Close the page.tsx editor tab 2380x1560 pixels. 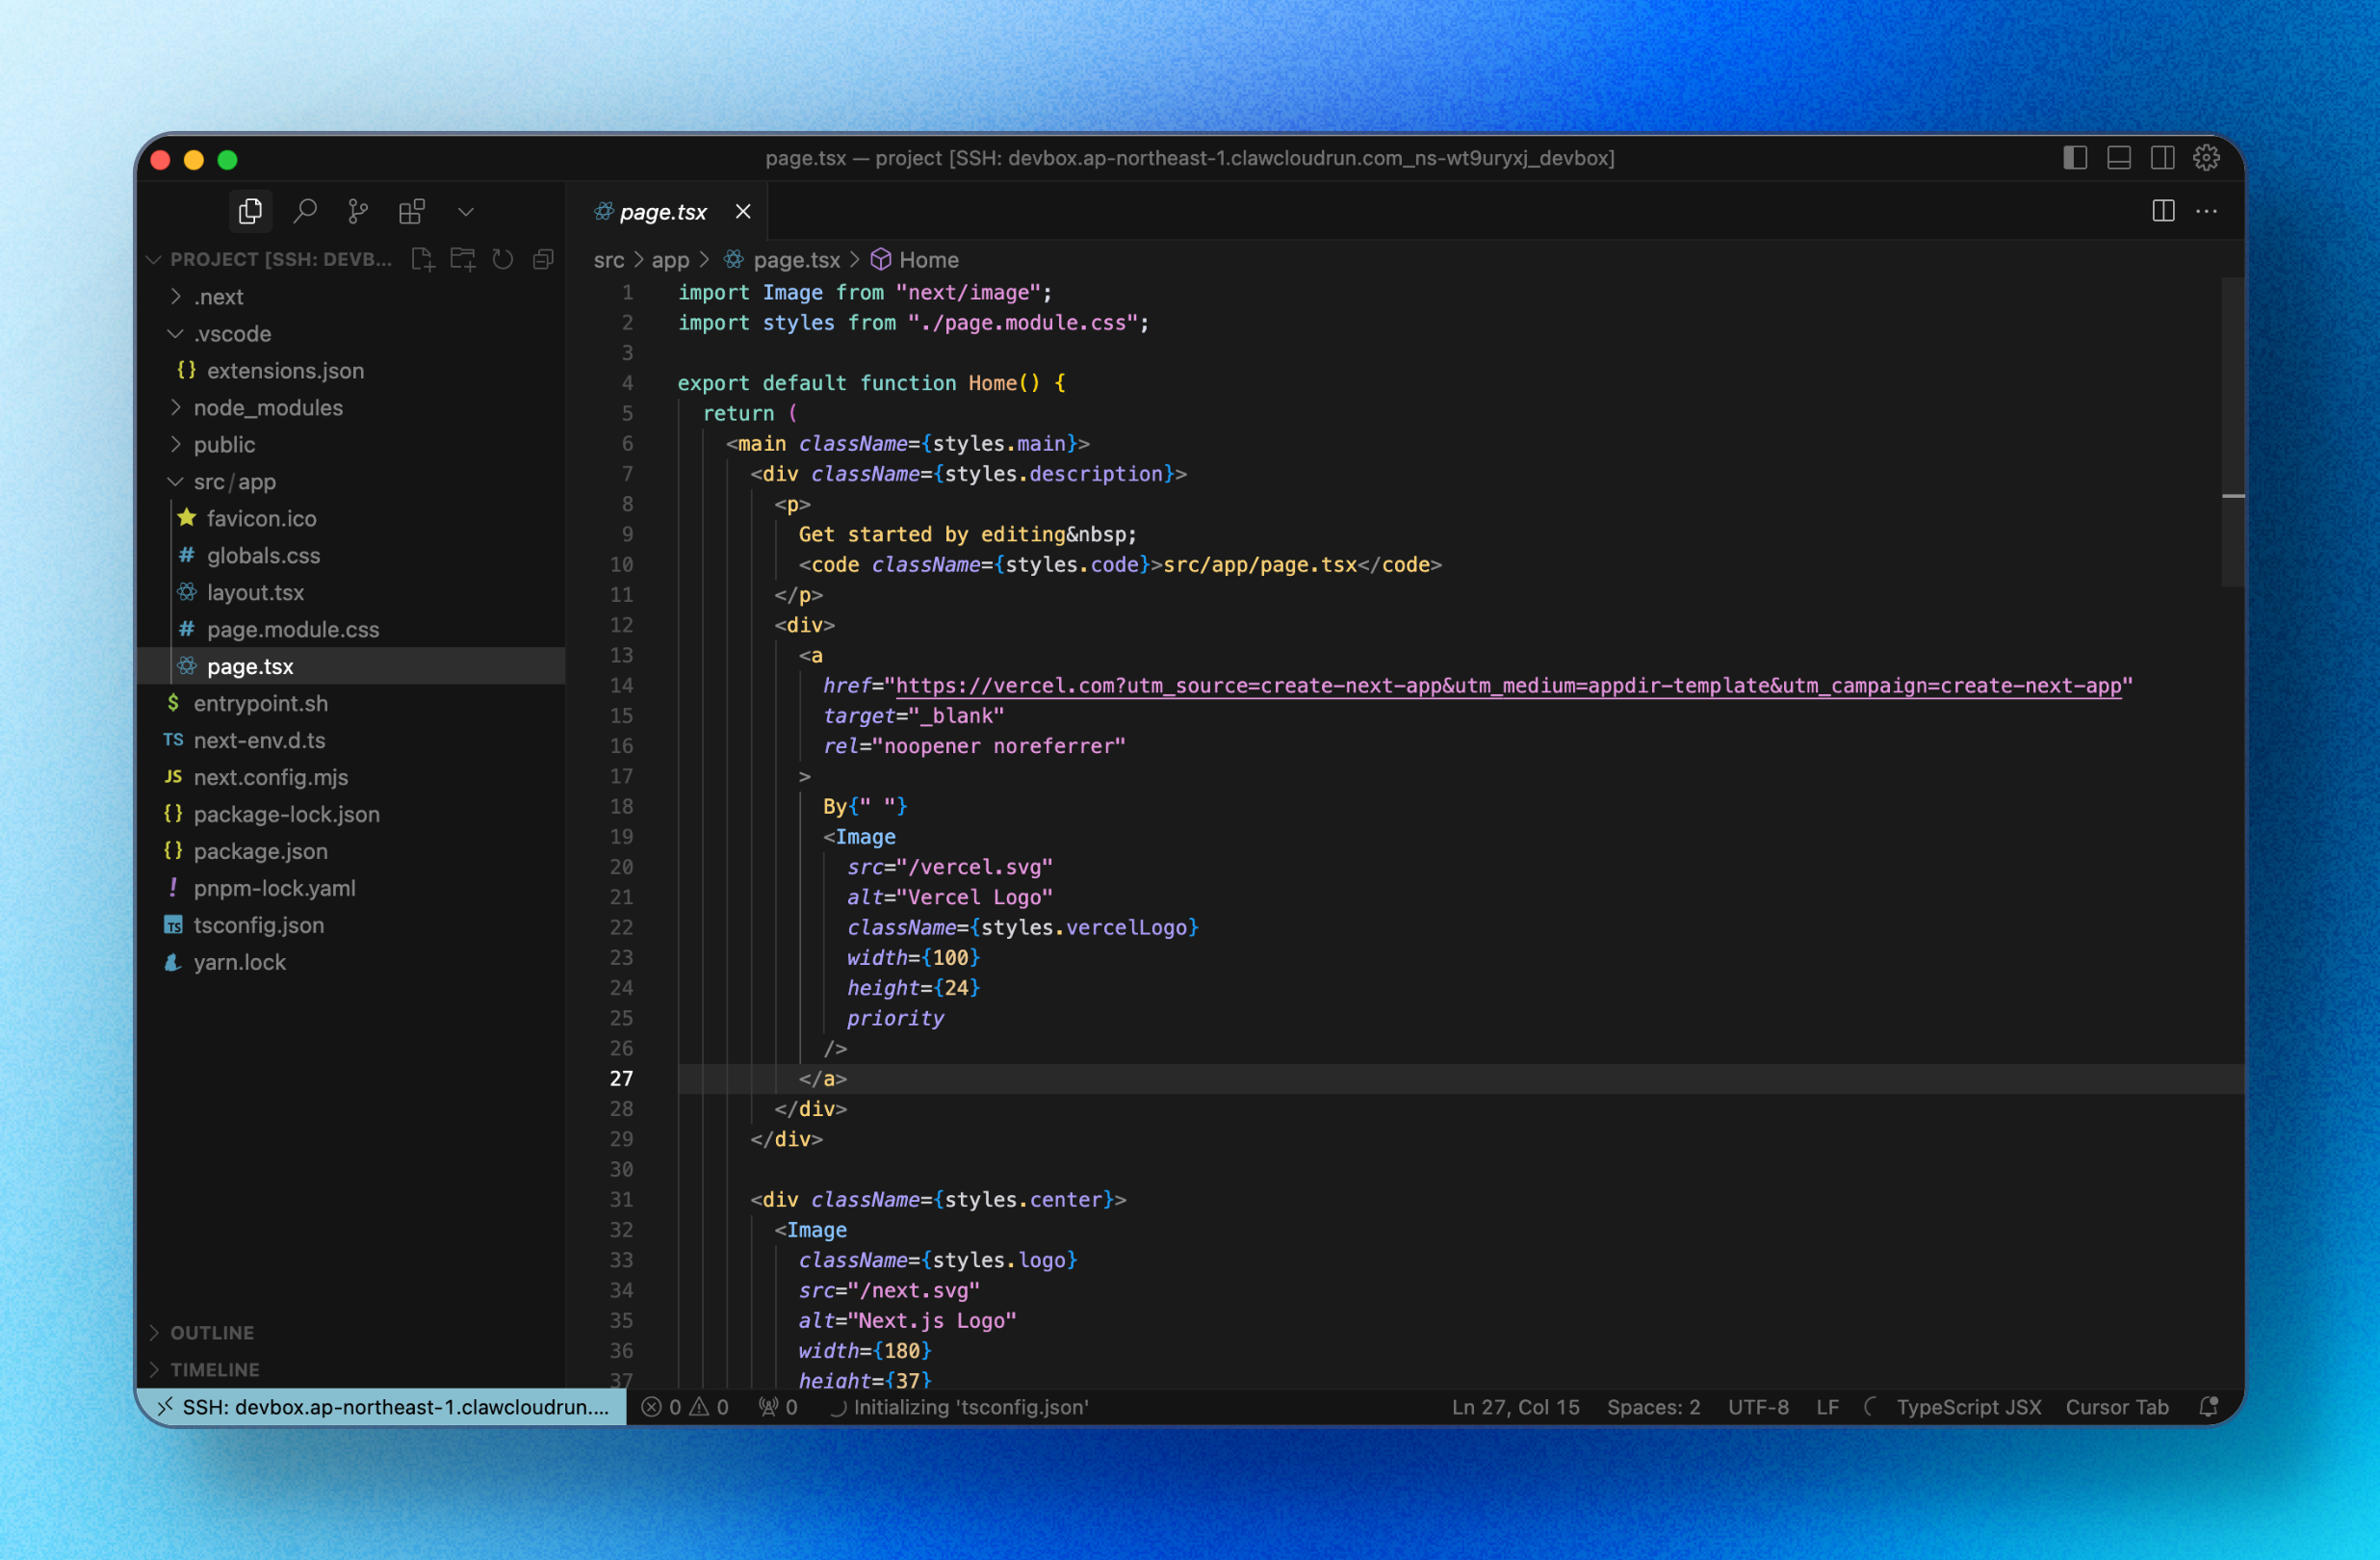pos(743,211)
